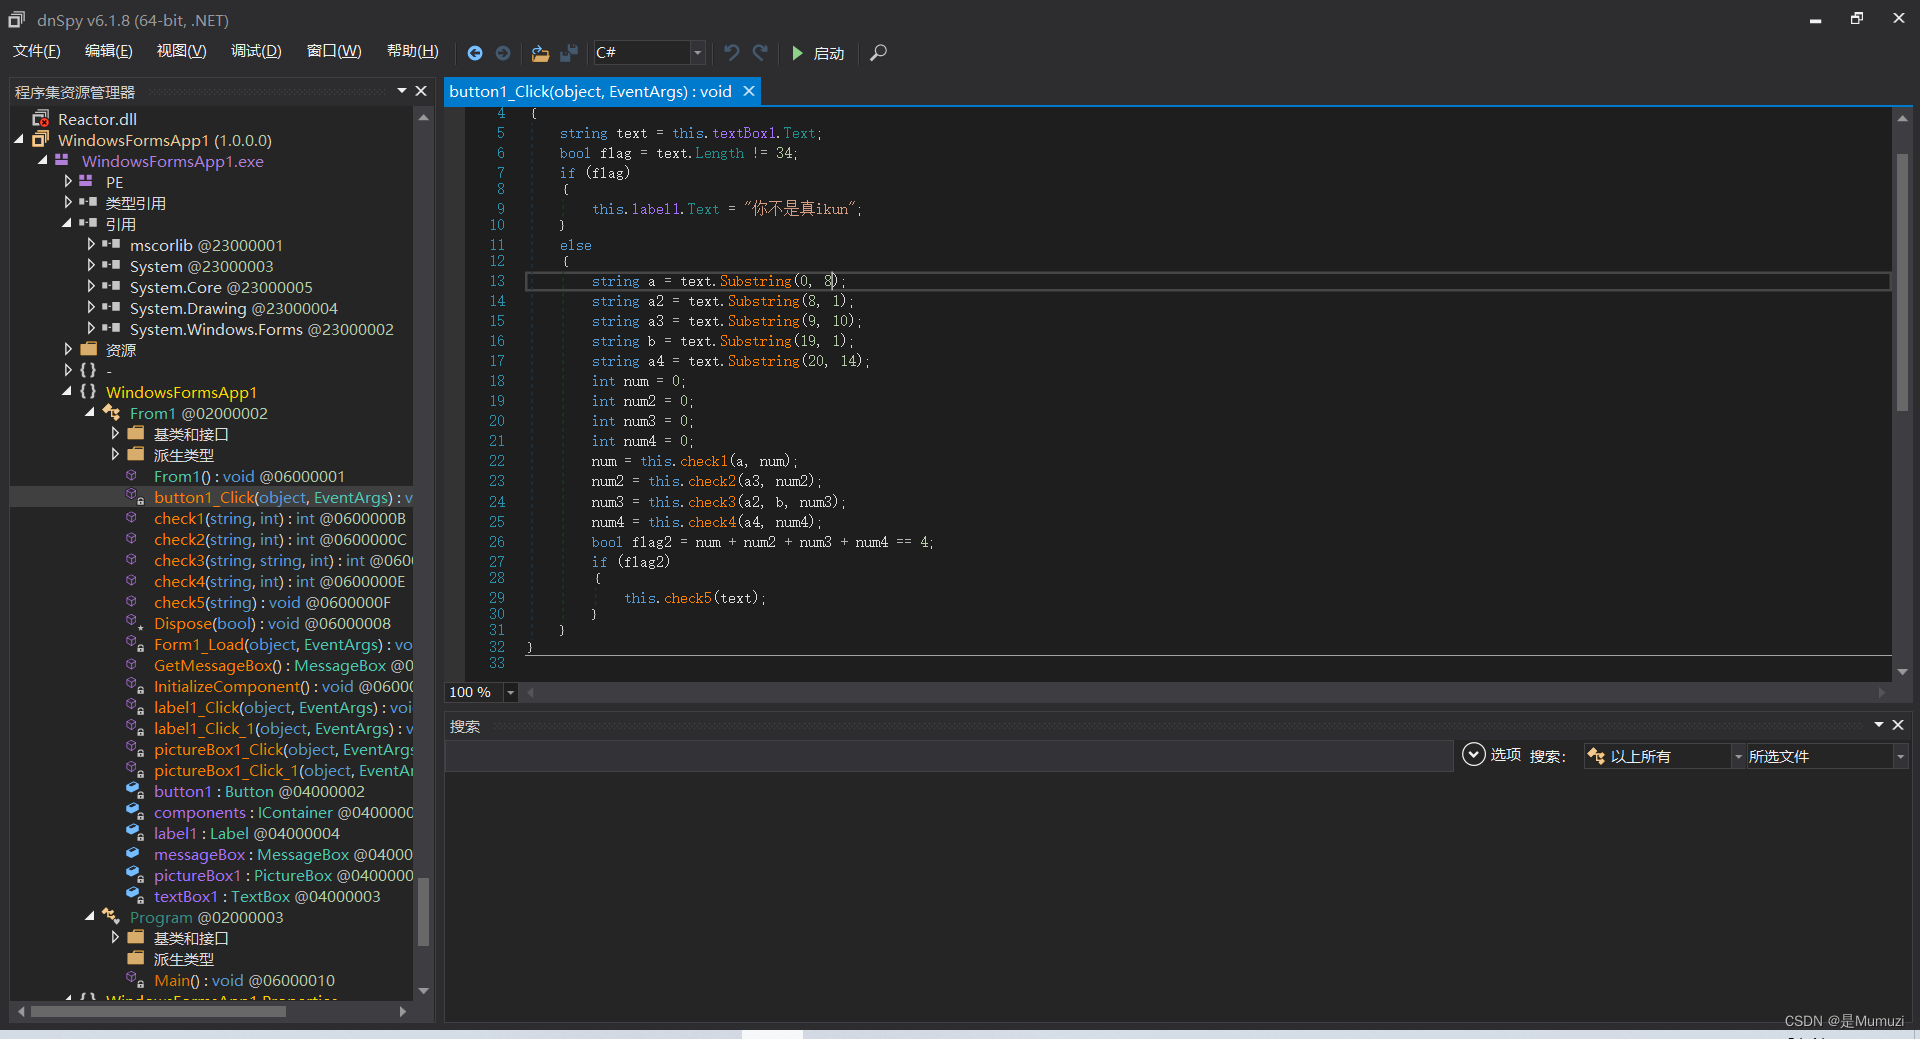1920x1039 pixels.
Task: Click the tree scroll down arrow
Action: pos(423,991)
